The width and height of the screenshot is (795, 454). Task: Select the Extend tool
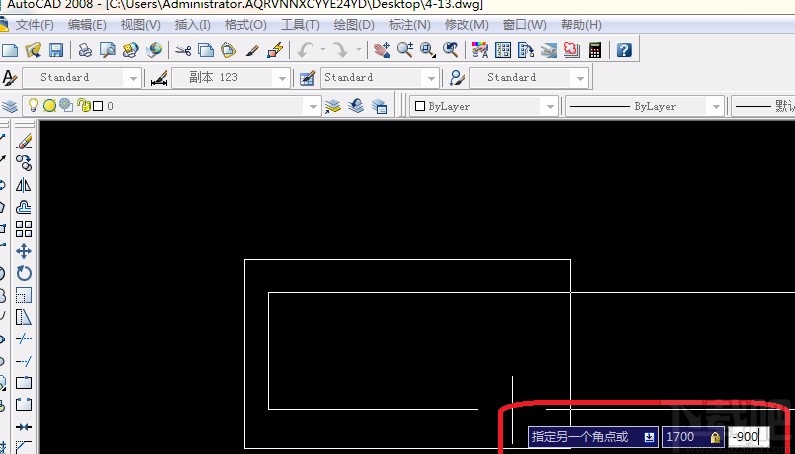[24, 361]
